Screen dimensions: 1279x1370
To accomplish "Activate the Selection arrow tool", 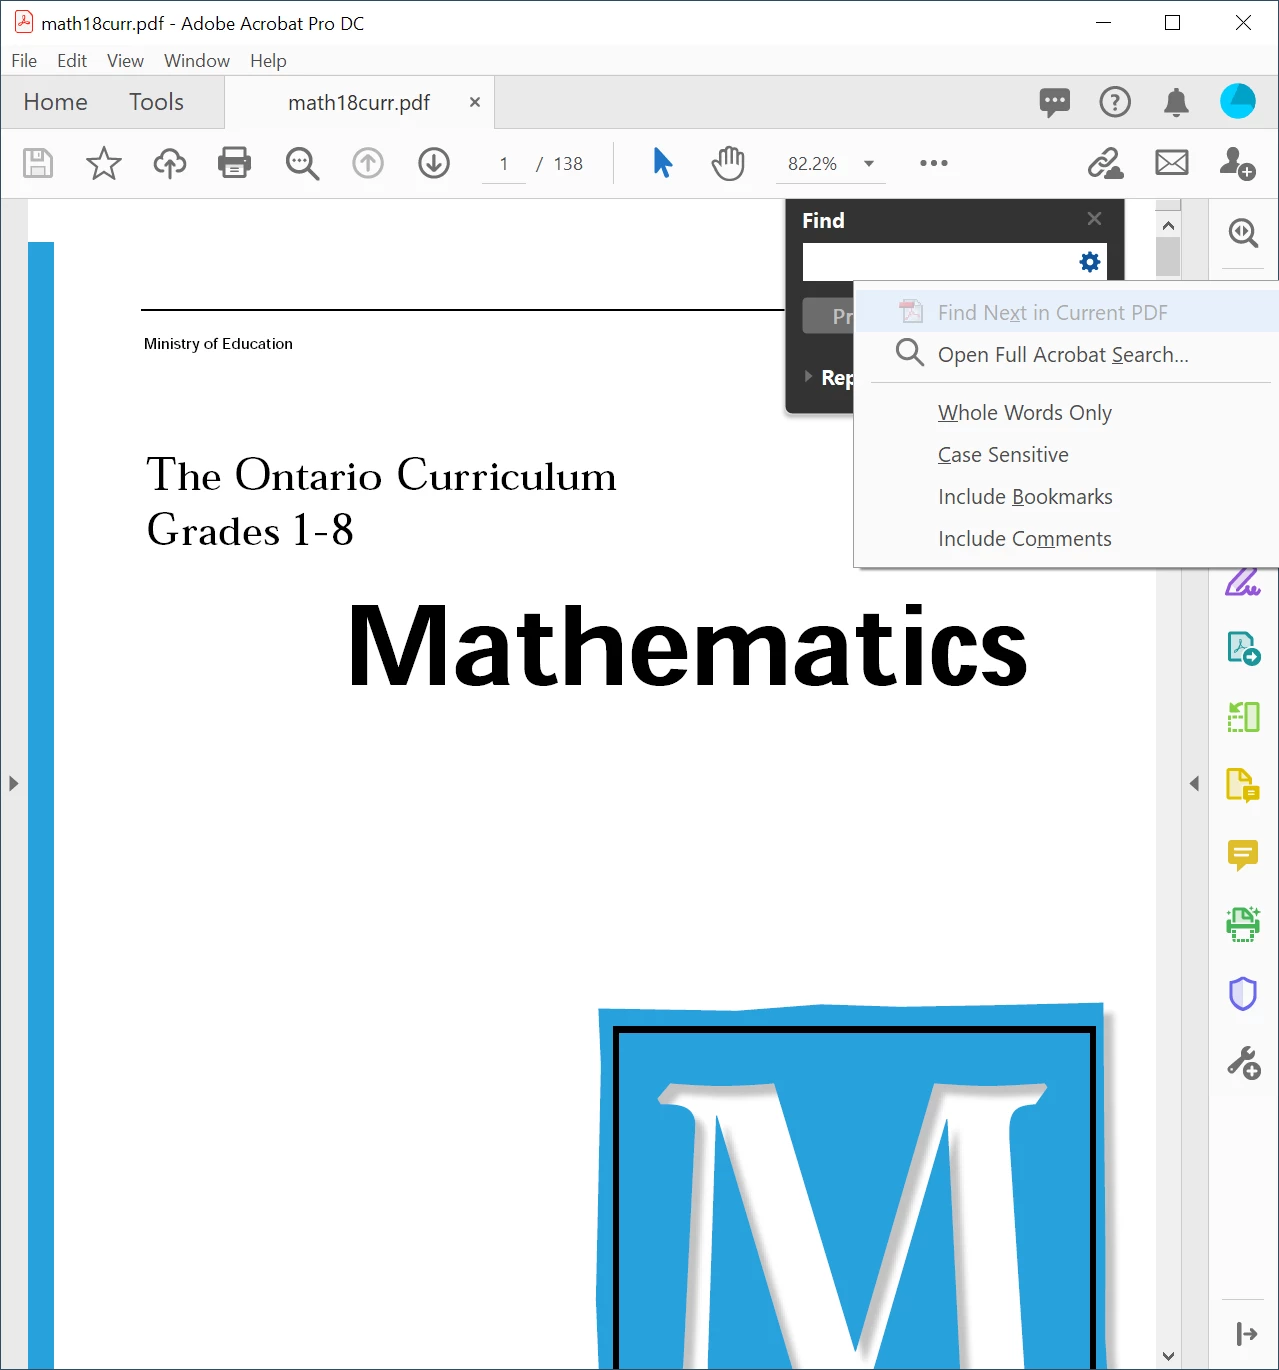I will (x=662, y=163).
